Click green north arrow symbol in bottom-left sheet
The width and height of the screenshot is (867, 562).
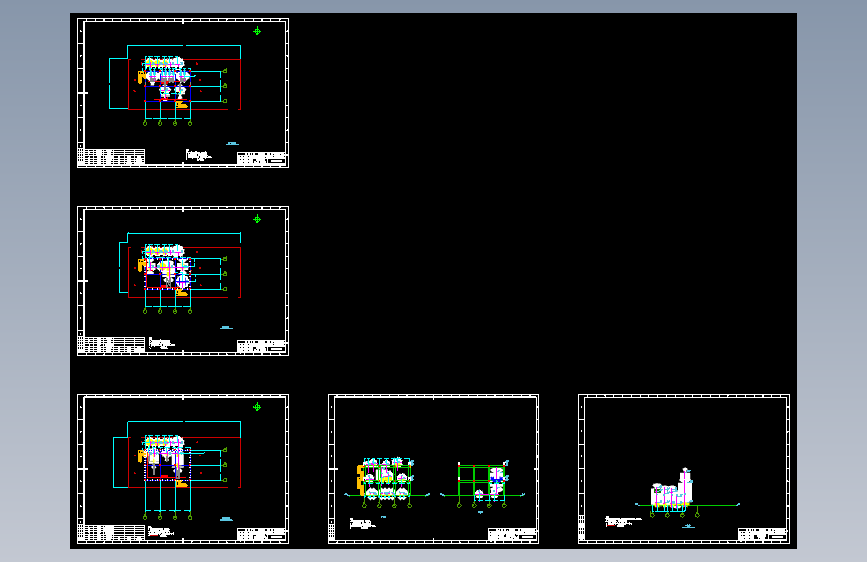tap(257, 407)
